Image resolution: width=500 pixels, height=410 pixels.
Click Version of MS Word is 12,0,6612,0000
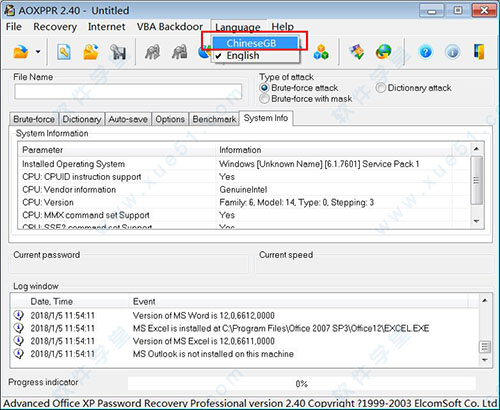point(204,315)
